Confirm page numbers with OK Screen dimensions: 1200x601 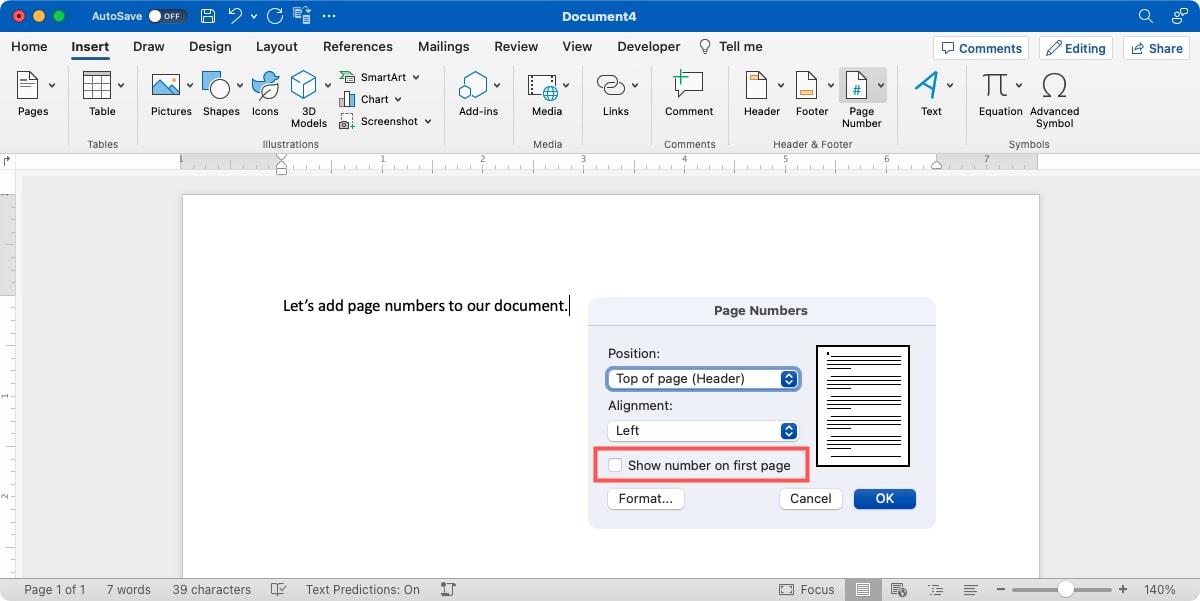click(884, 498)
